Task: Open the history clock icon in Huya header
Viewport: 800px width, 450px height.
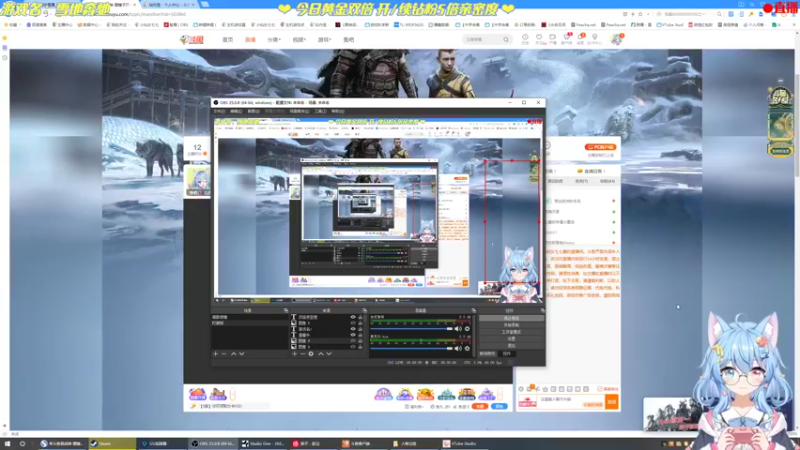Action: (x=525, y=38)
